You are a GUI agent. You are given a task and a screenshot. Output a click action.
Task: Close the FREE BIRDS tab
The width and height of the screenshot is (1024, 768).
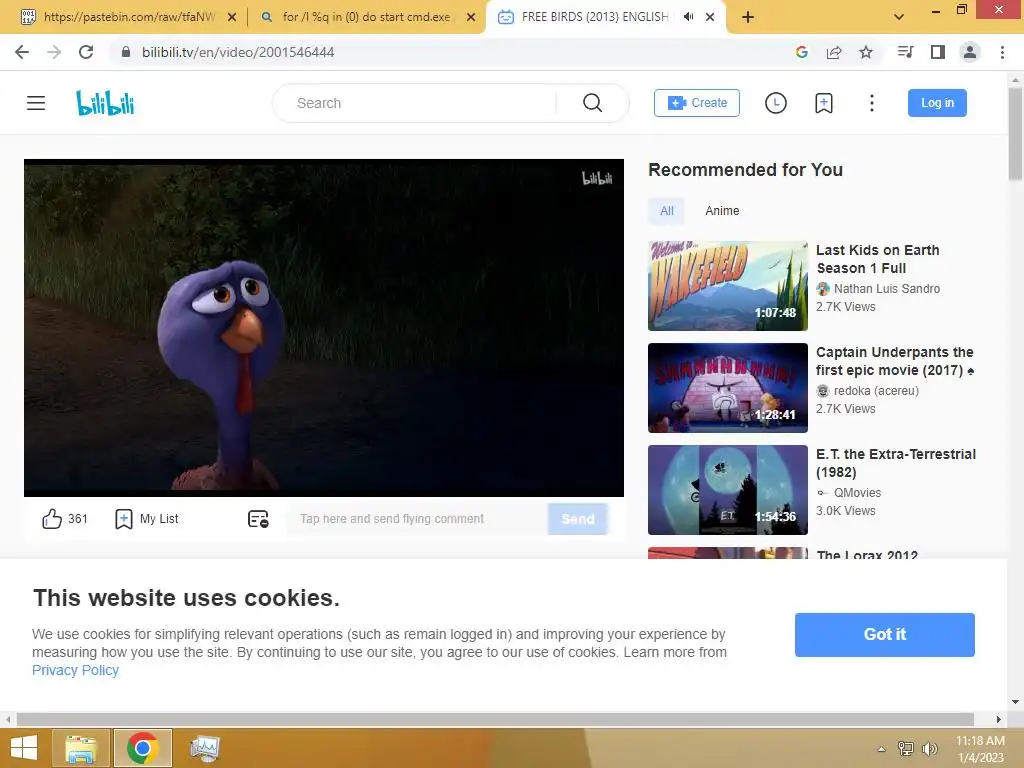pyautogui.click(x=710, y=17)
